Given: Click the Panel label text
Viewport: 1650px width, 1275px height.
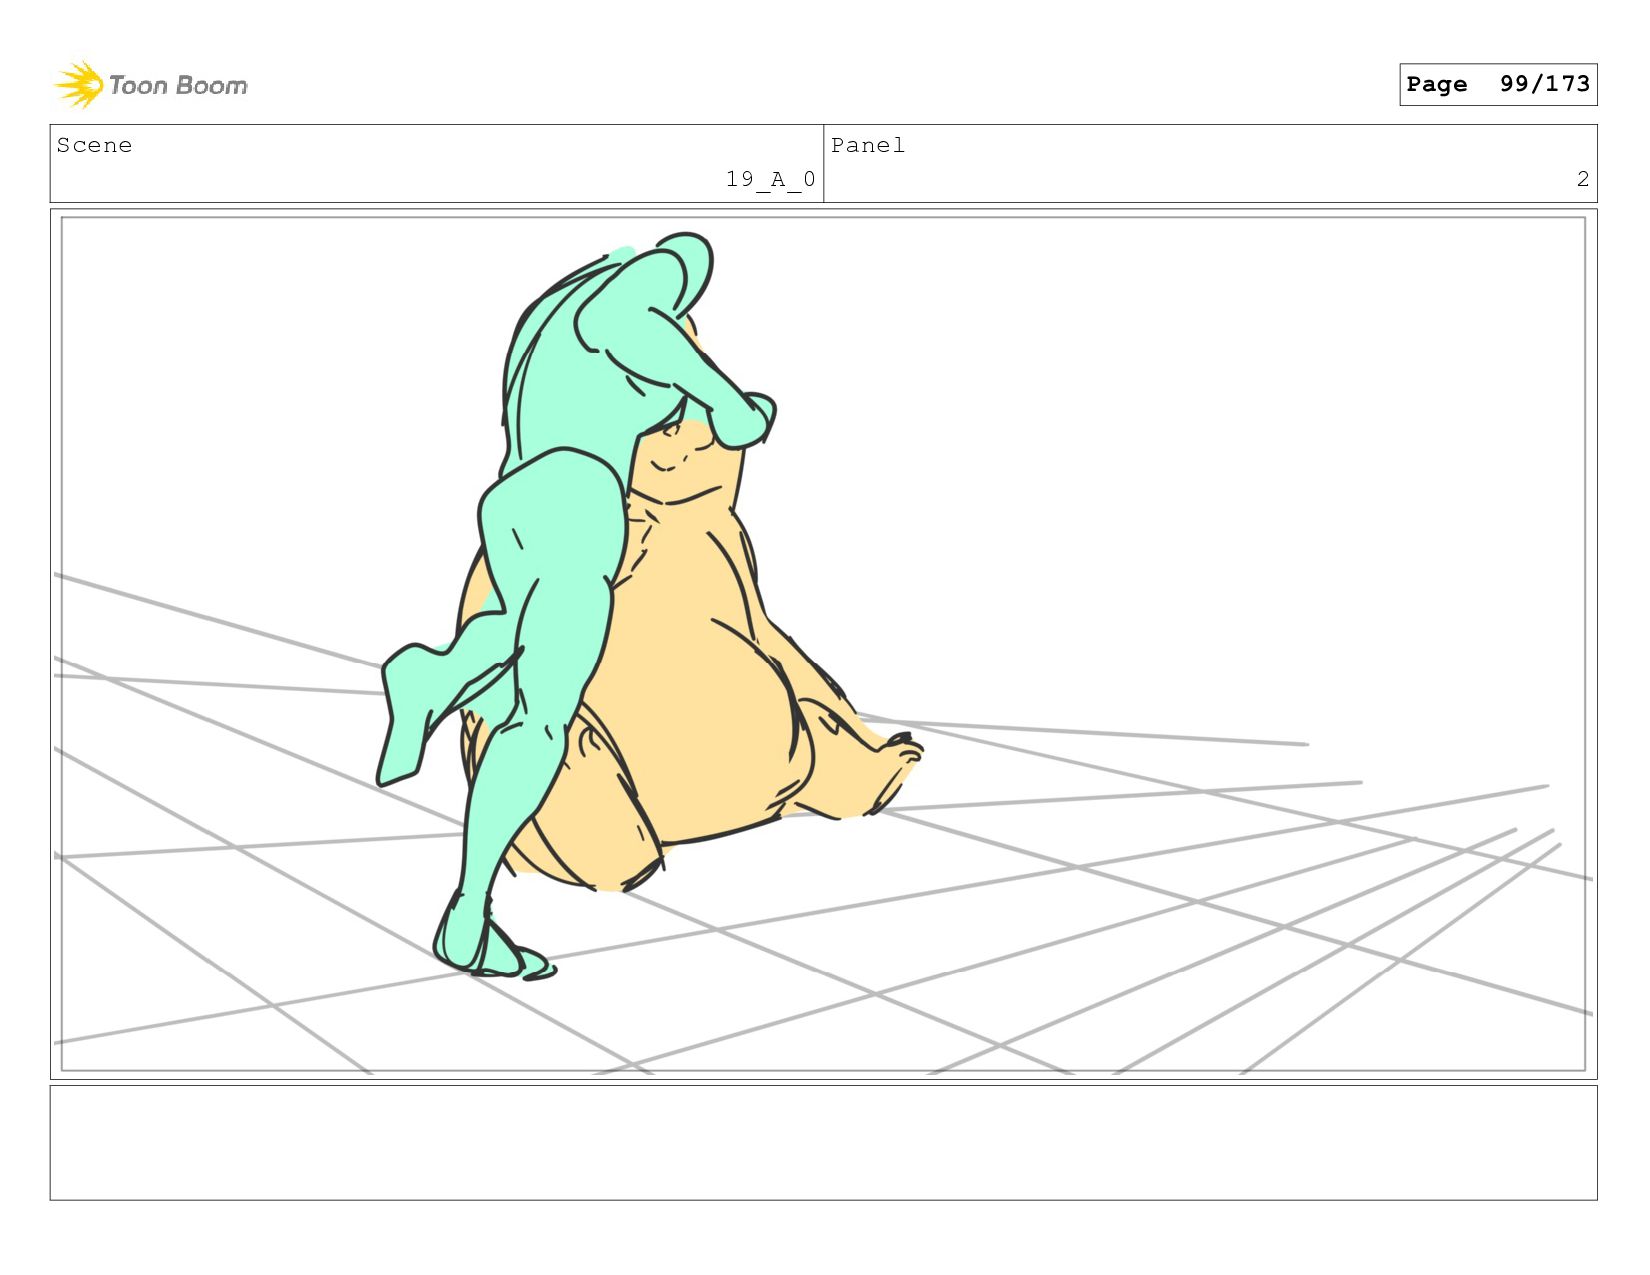Looking at the screenshot, I should coord(868,145).
